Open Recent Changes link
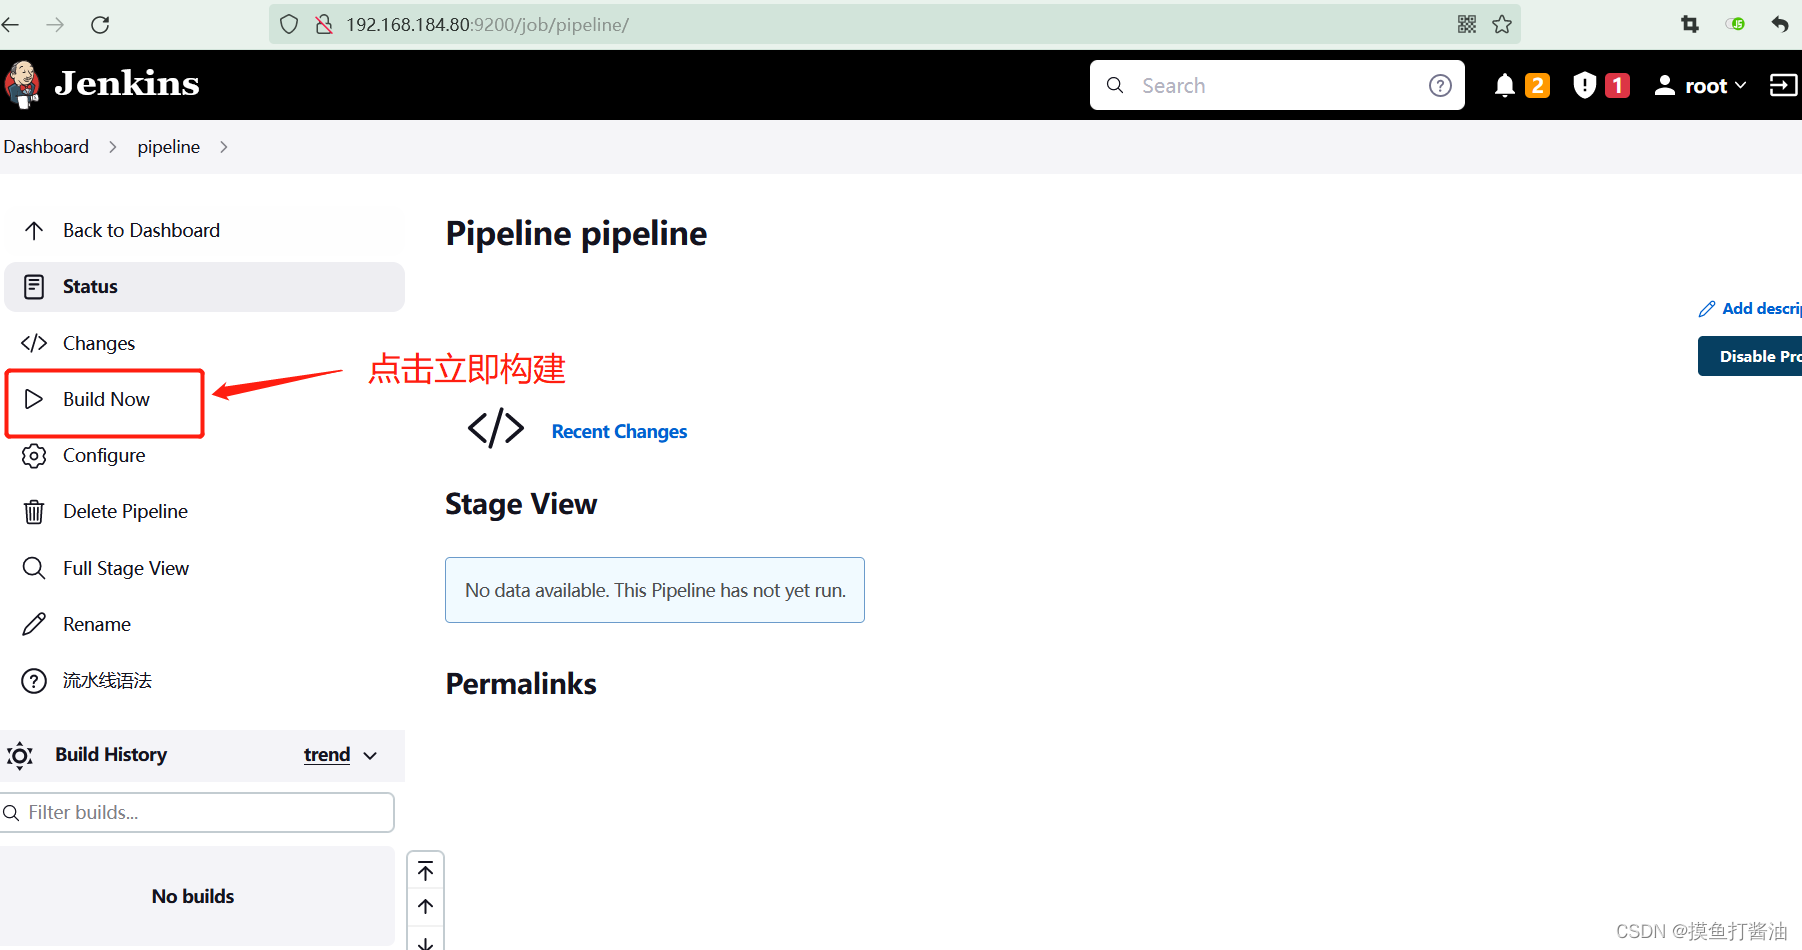The height and width of the screenshot is (950, 1802). pyautogui.click(x=619, y=432)
